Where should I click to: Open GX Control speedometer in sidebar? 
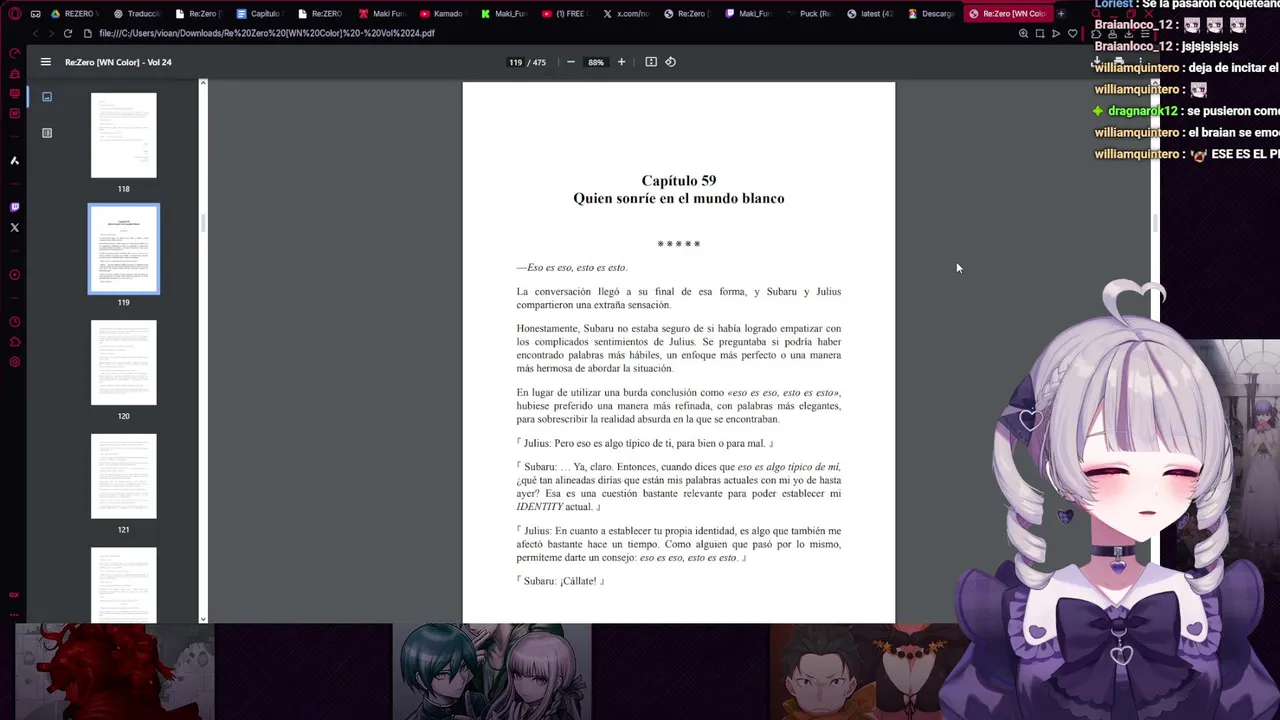click(15, 53)
